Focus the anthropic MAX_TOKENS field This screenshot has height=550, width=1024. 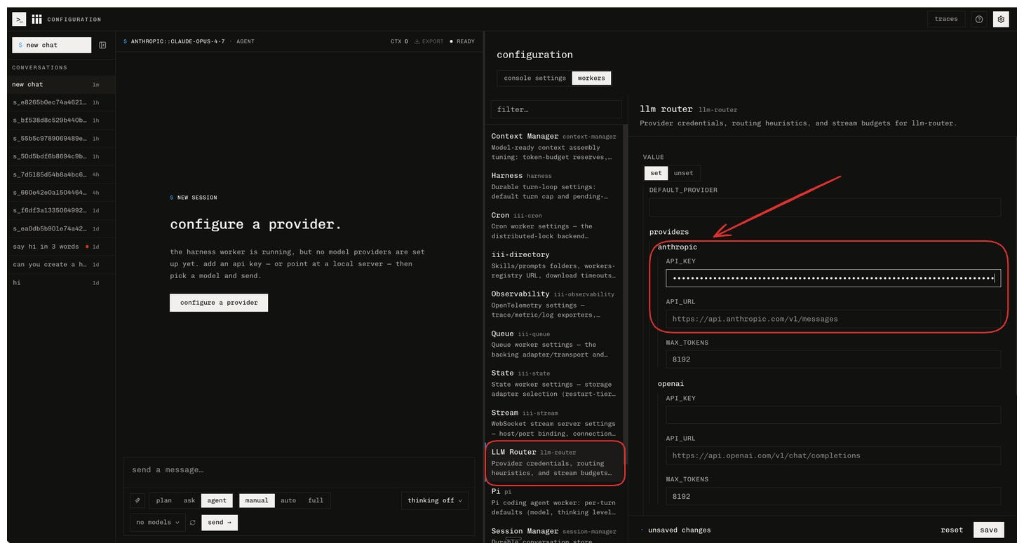pos(833,359)
